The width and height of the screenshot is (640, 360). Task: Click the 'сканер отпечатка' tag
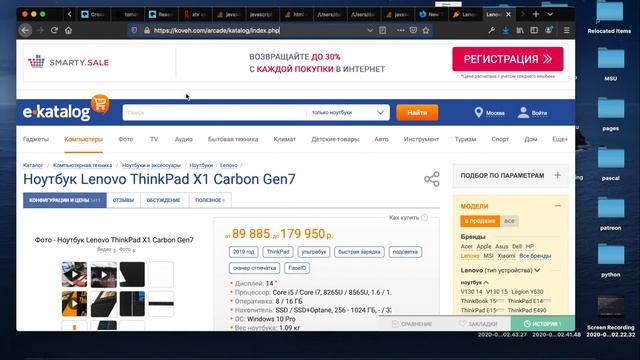(x=254, y=268)
